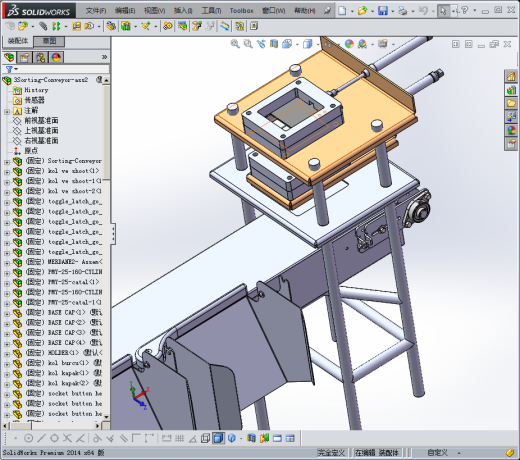Screen dimensions: 520x460
Task: Switch to DisplayManager tab icon
Action: pos(56,57)
